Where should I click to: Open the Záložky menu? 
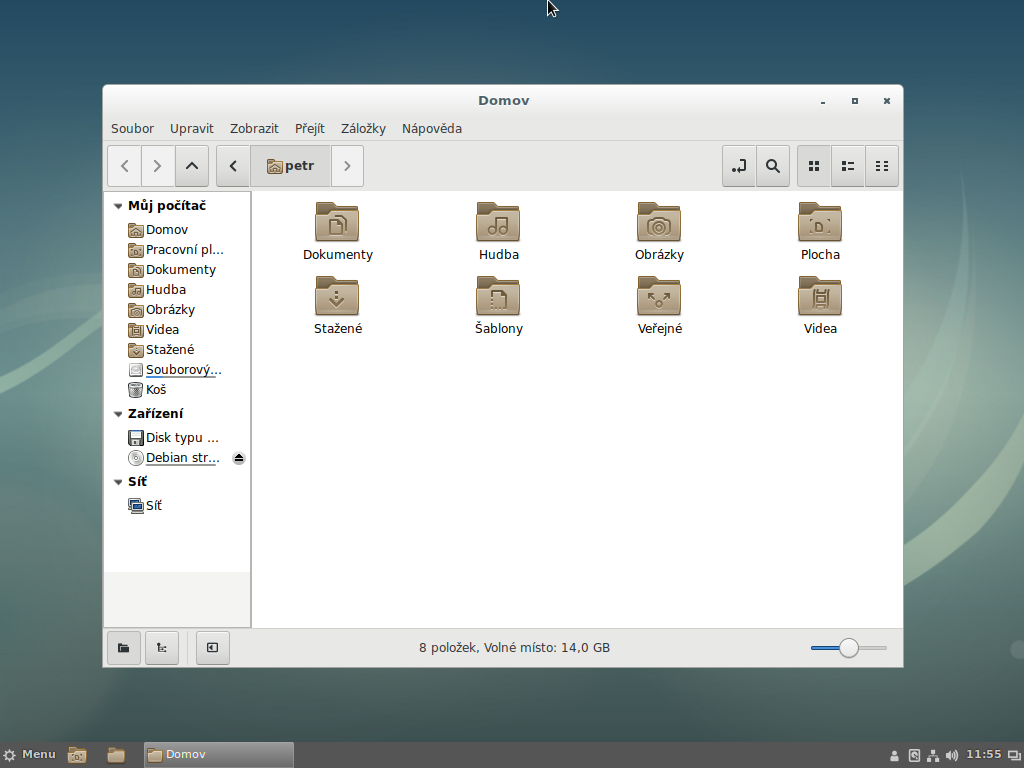(x=363, y=128)
